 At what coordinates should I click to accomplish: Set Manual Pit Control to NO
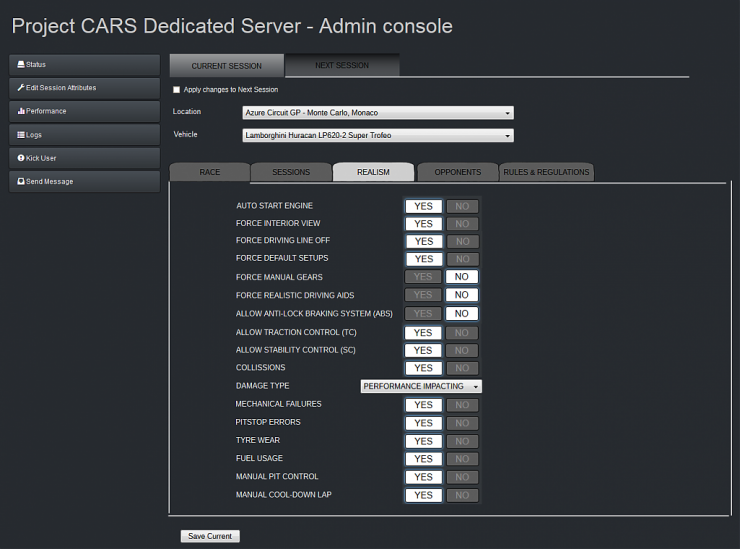(x=462, y=477)
